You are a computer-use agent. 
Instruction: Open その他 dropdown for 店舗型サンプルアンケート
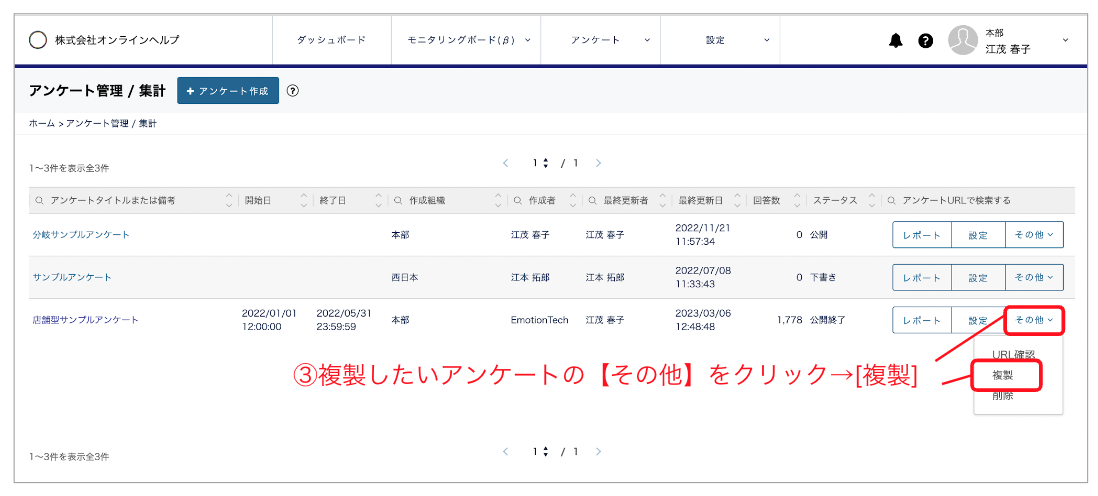coord(1034,320)
